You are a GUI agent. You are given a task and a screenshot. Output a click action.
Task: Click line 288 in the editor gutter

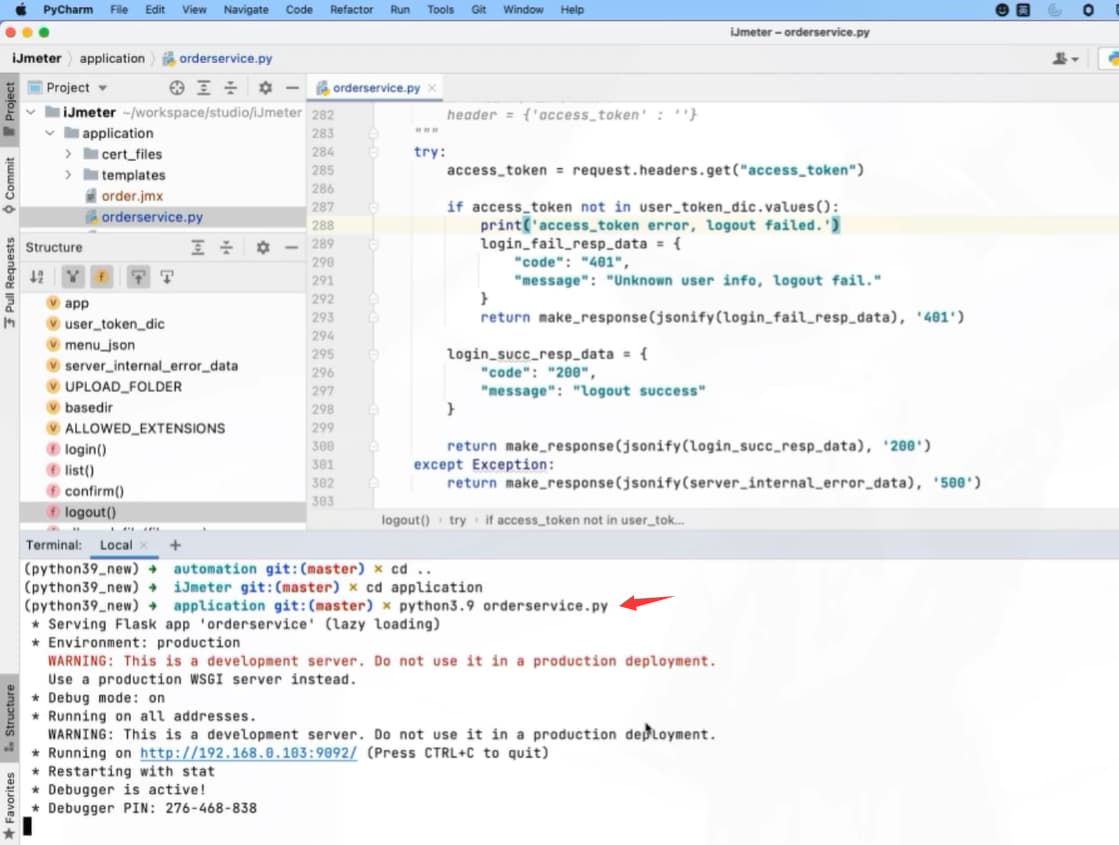pos(323,226)
